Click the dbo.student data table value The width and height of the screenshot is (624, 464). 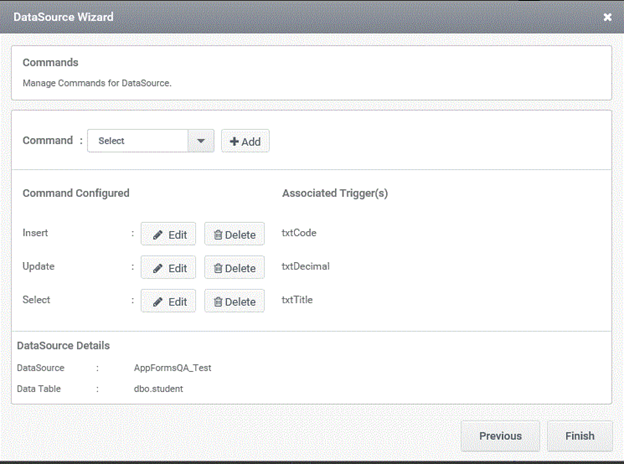click(158, 389)
